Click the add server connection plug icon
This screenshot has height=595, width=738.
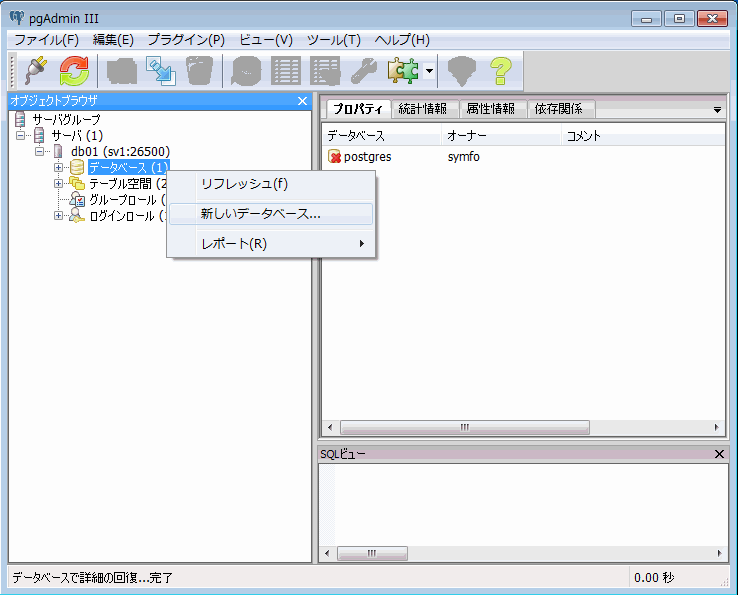pyautogui.click(x=36, y=71)
